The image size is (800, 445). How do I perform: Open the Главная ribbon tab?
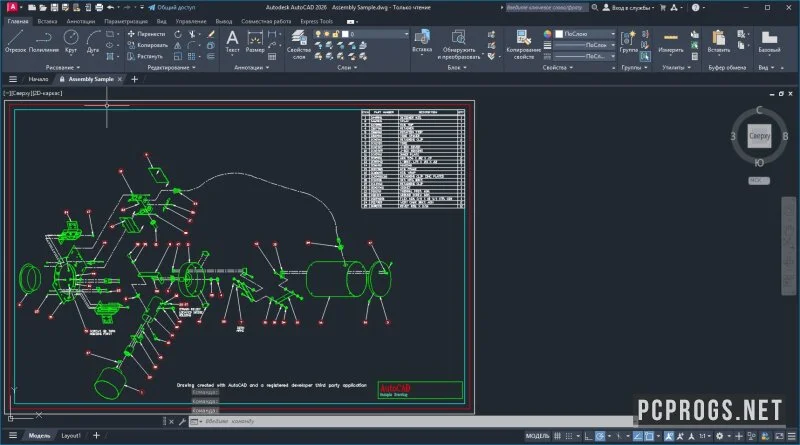coord(18,21)
